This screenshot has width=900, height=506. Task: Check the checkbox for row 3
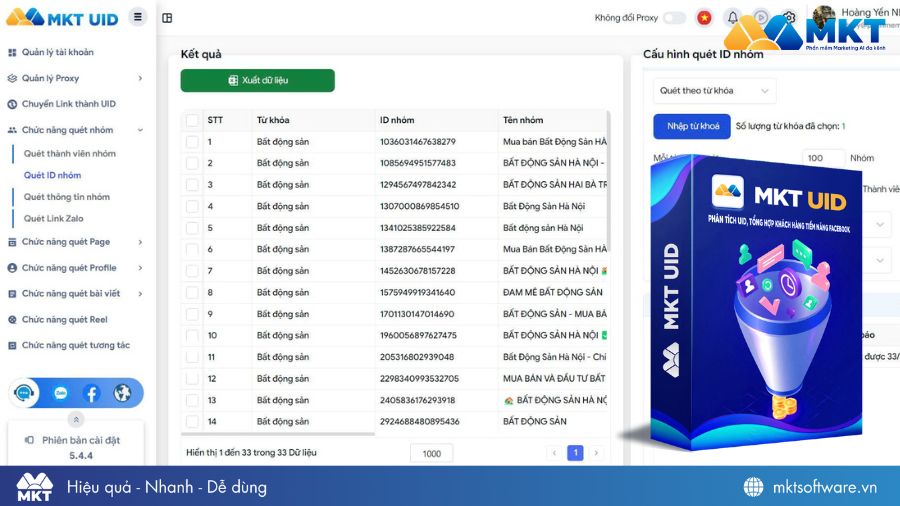tap(192, 185)
